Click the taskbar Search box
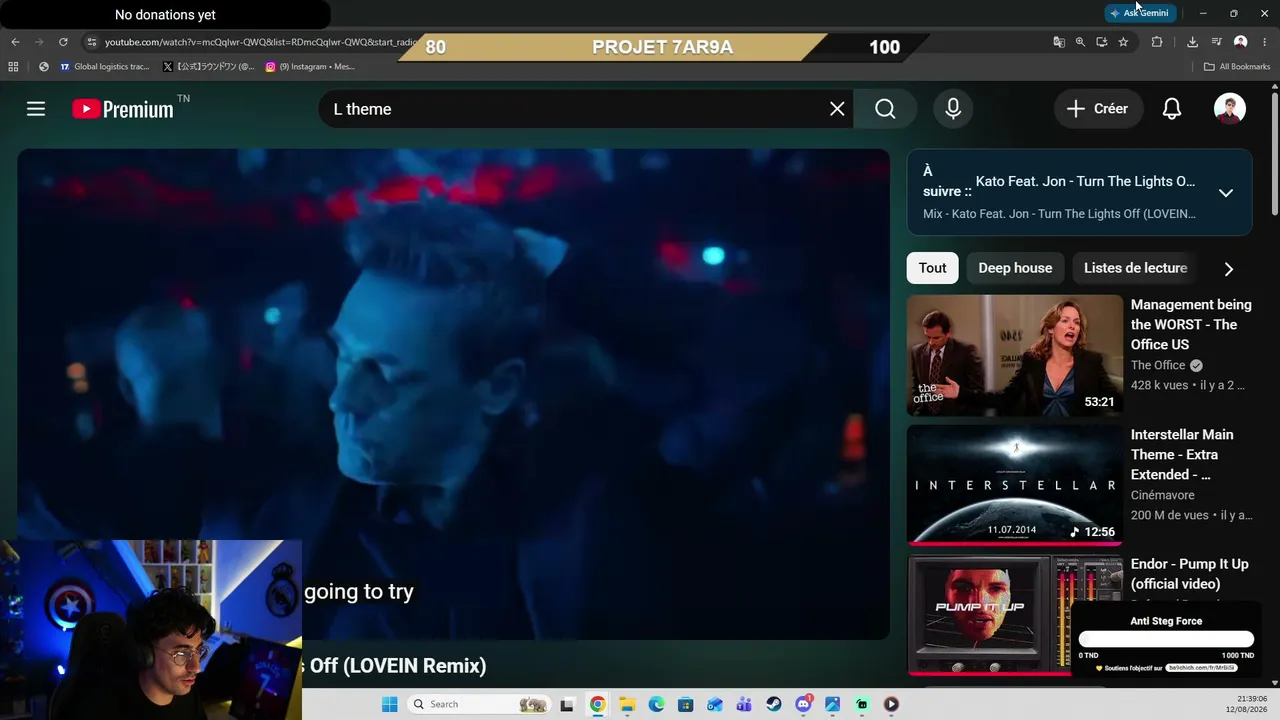 (479, 704)
